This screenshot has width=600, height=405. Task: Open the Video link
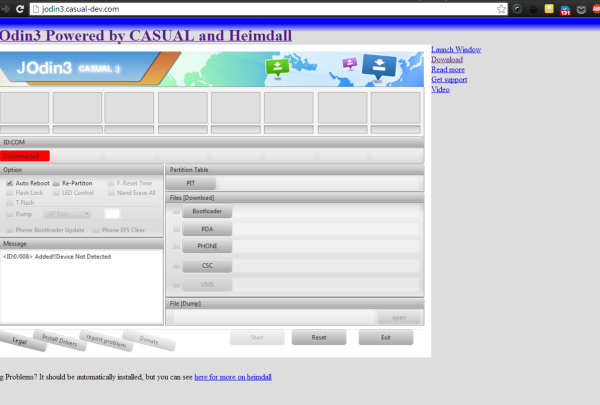tap(440, 89)
